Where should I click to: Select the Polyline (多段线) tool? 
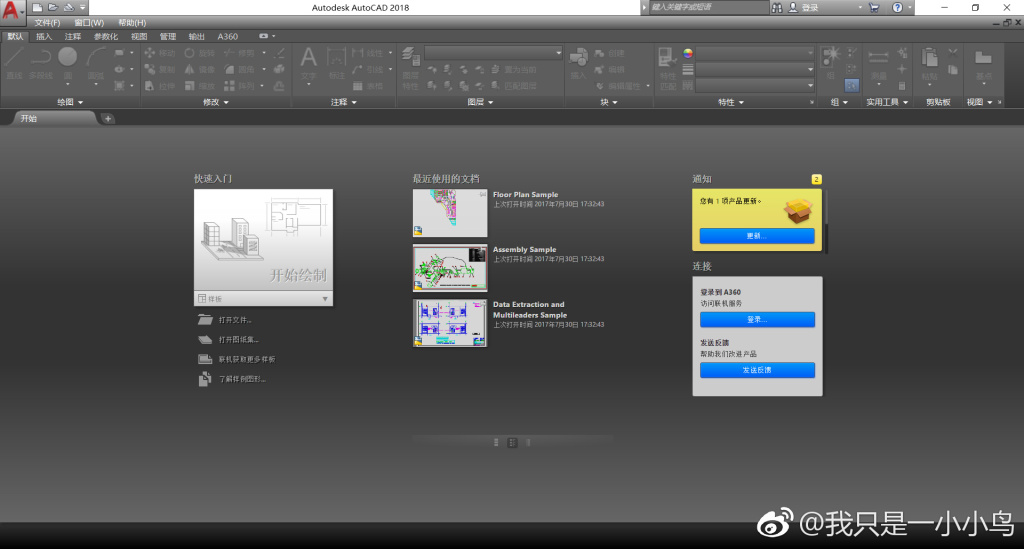coord(40,63)
